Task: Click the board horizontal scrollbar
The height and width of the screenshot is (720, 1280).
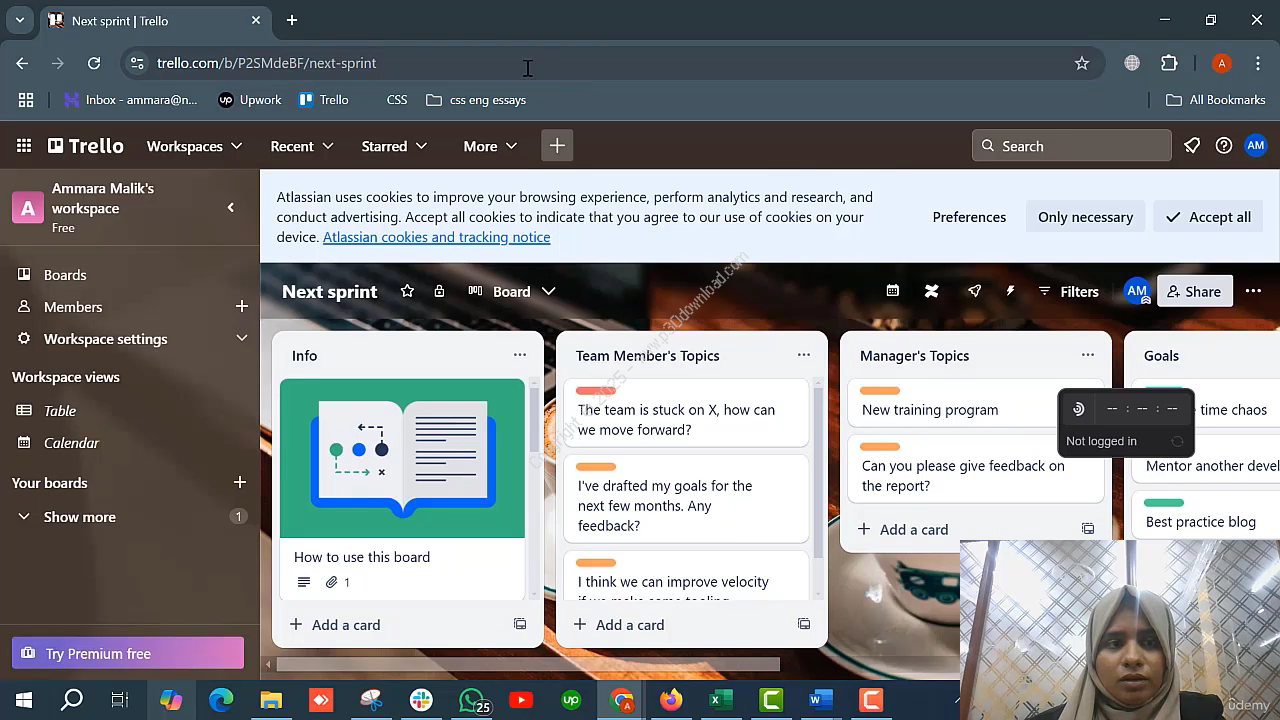Action: click(x=527, y=664)
